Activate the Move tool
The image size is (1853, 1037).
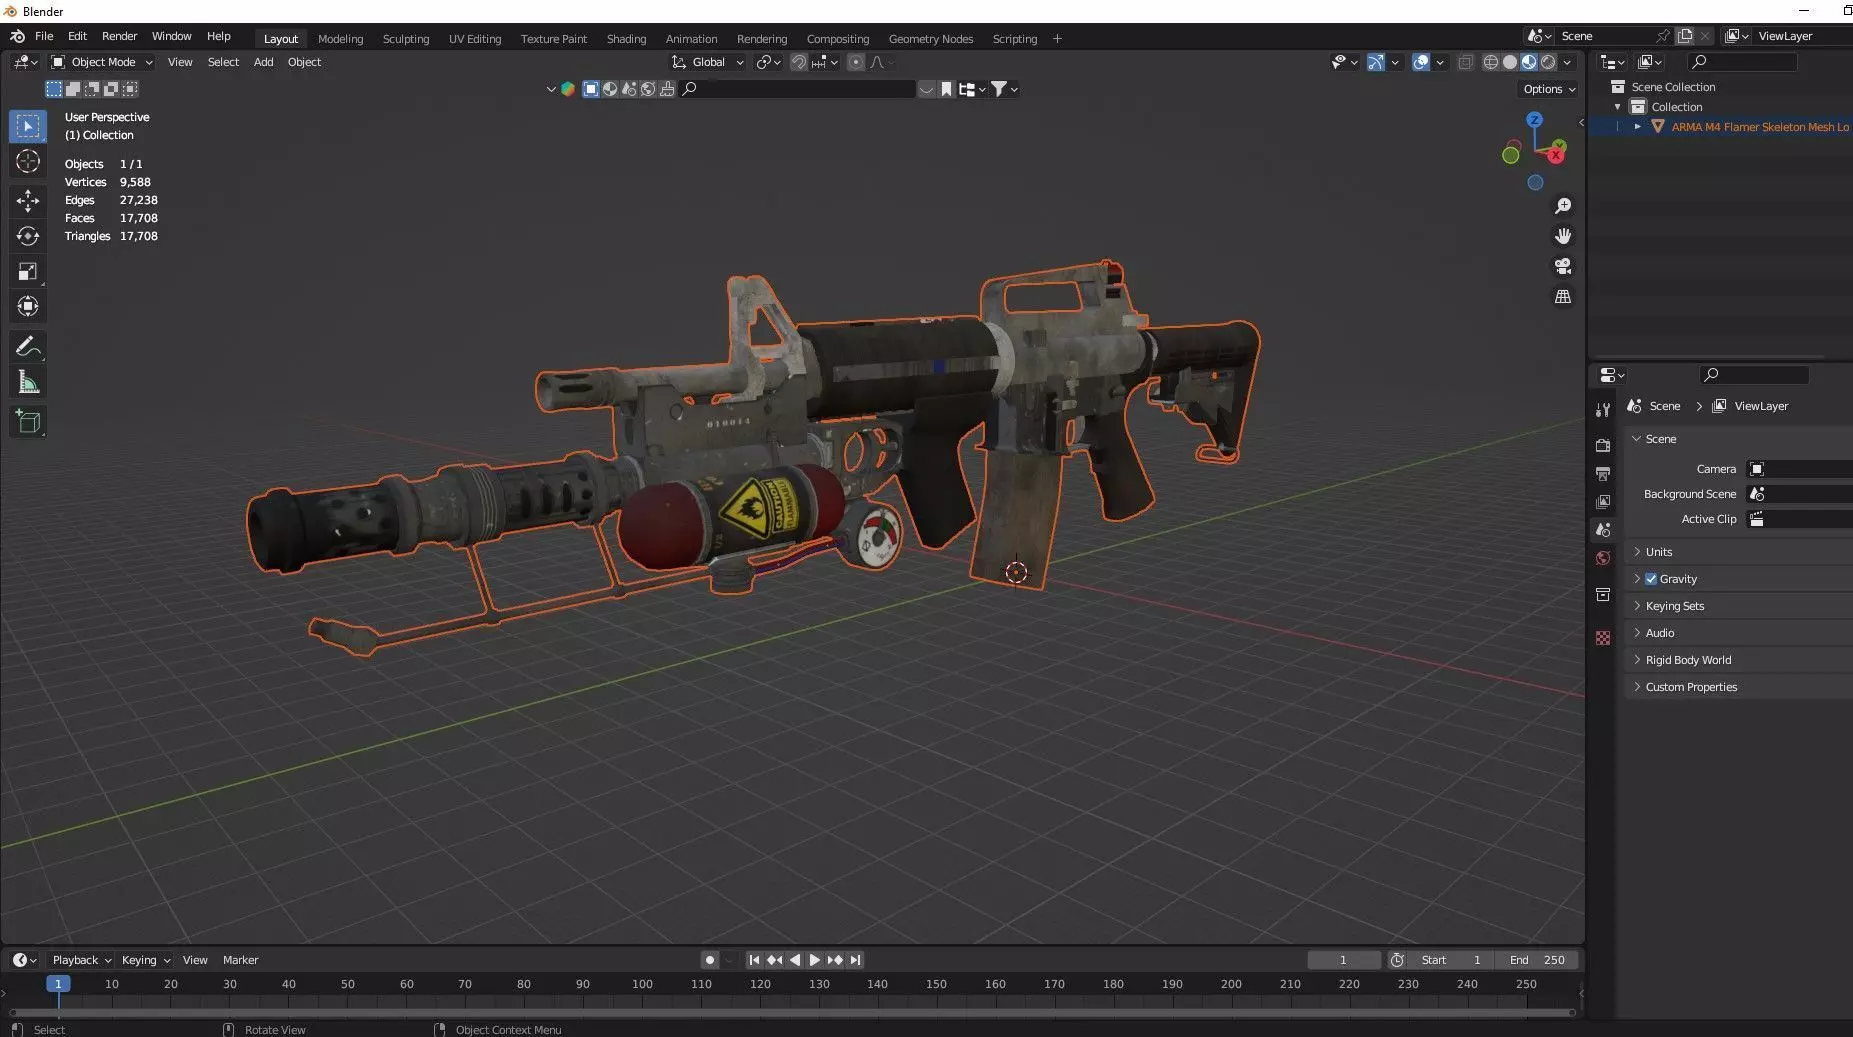click(28, 201)
